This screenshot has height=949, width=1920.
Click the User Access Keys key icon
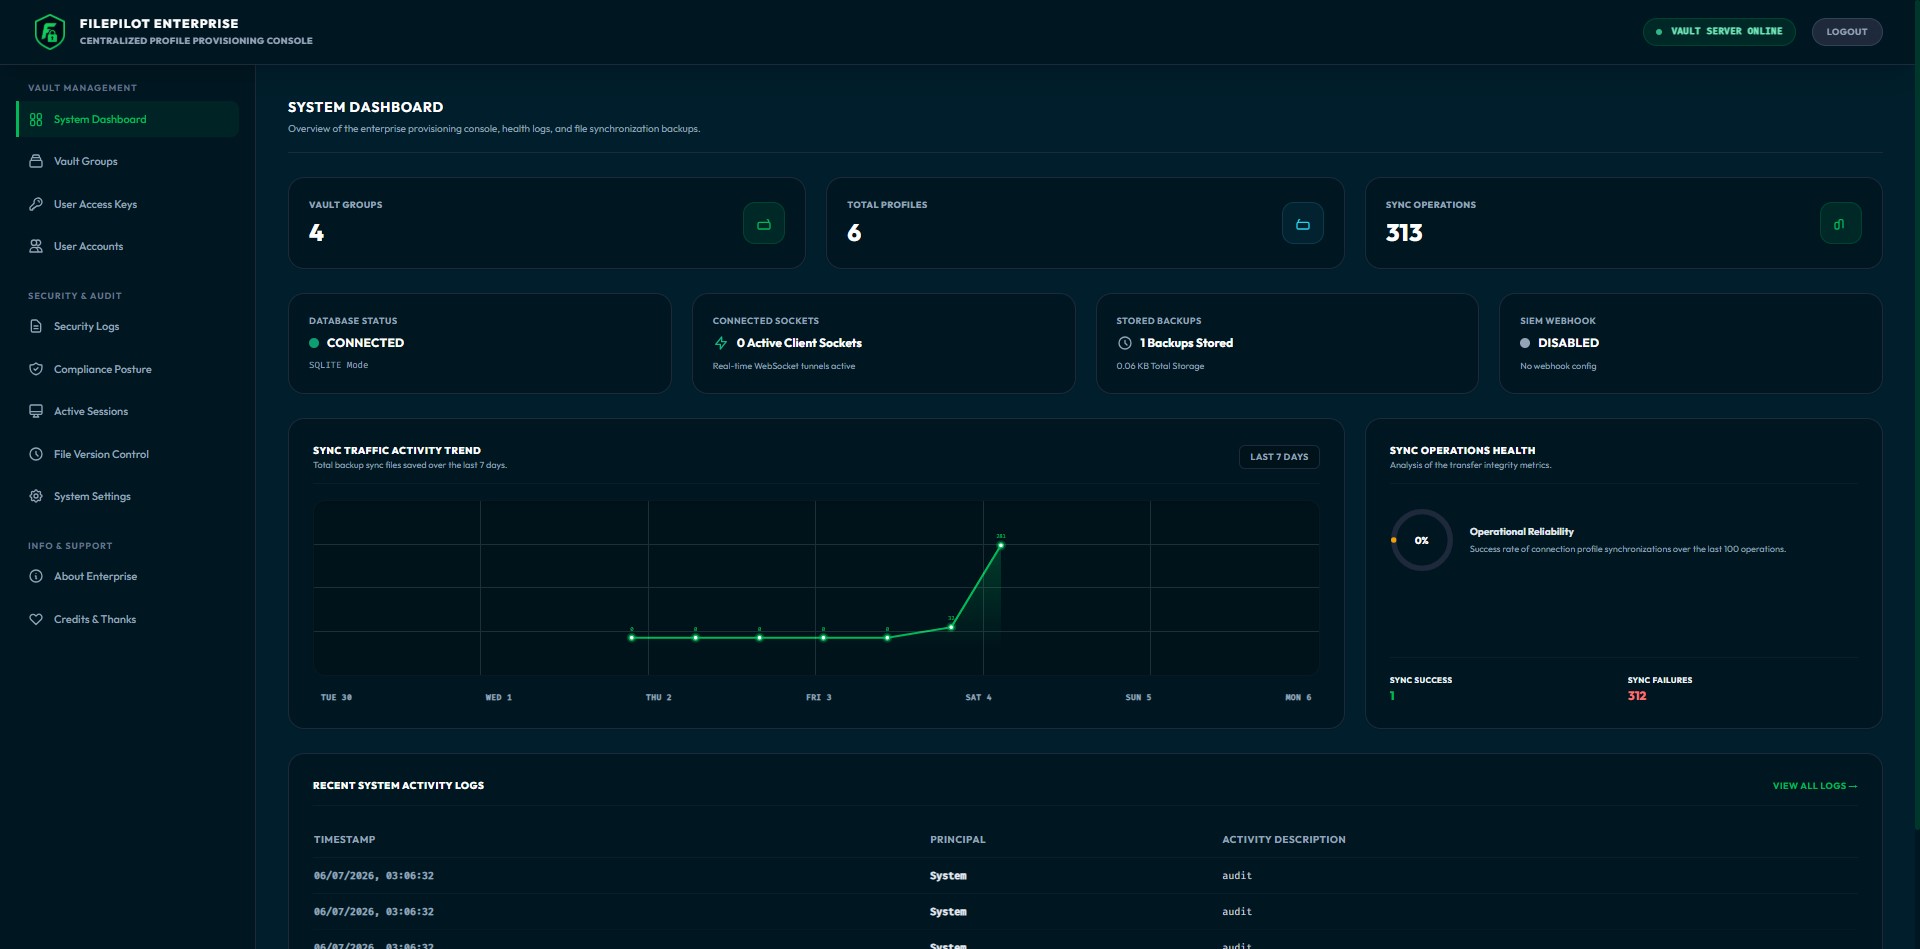[36, 204]
